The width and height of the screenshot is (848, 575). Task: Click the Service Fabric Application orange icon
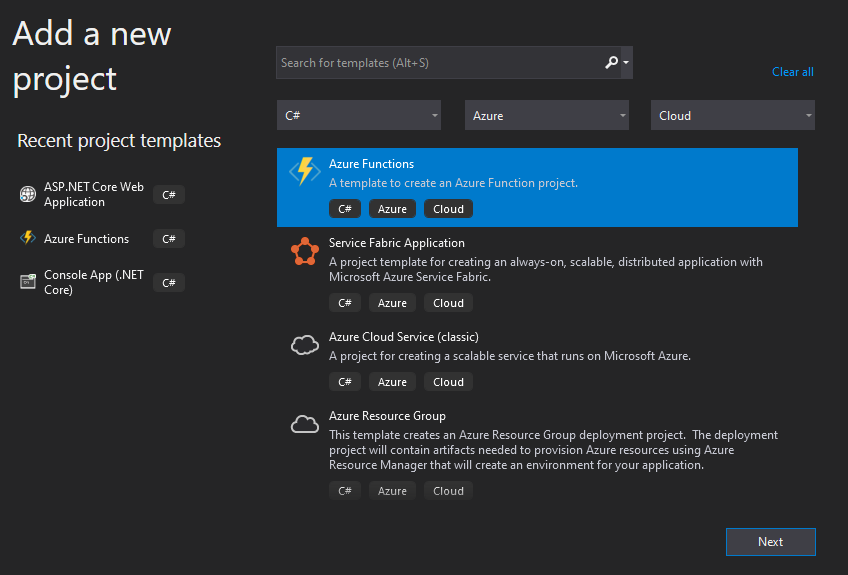tap(305, 252)
